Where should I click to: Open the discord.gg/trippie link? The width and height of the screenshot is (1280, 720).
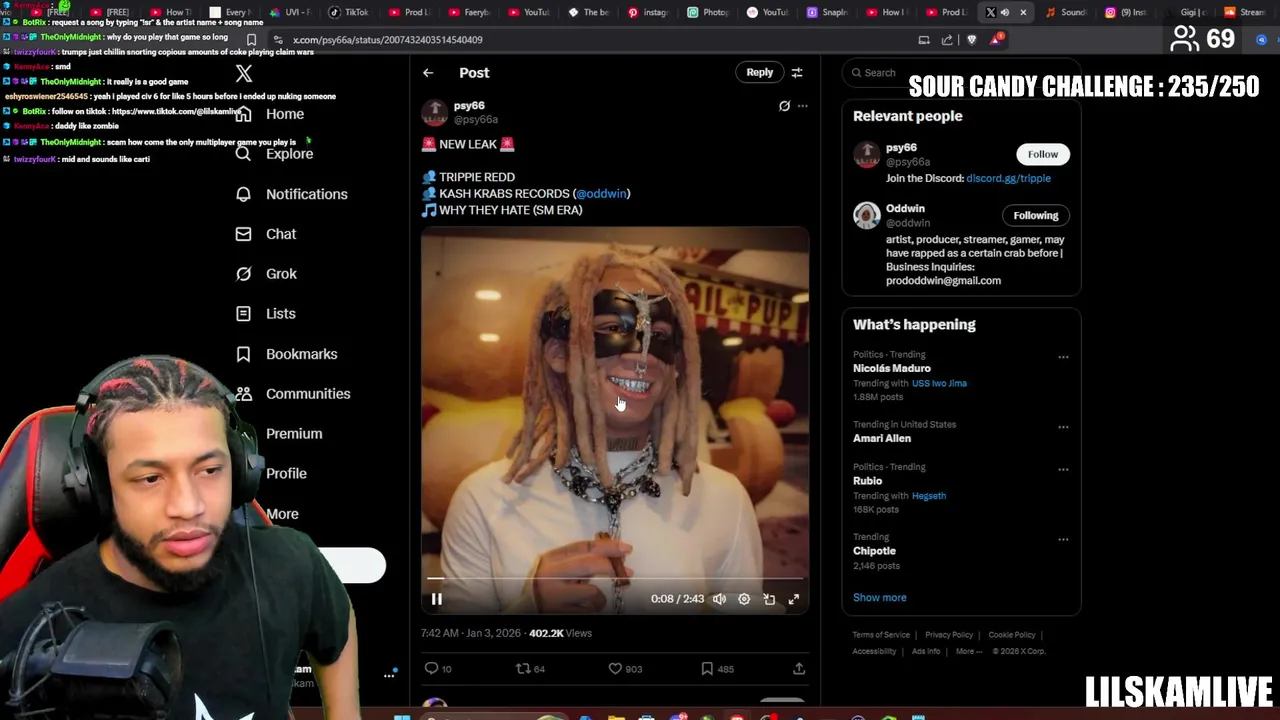tap(1008, 178)
